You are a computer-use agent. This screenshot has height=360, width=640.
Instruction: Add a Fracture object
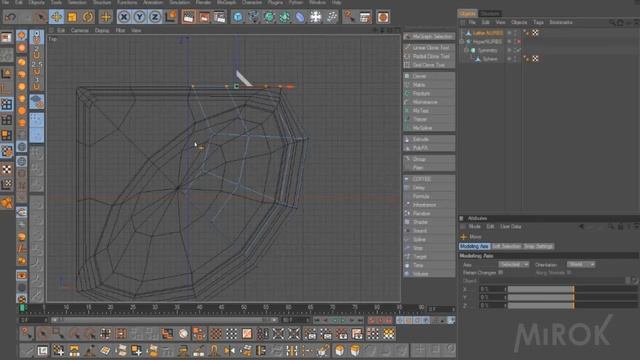point(429,93)
